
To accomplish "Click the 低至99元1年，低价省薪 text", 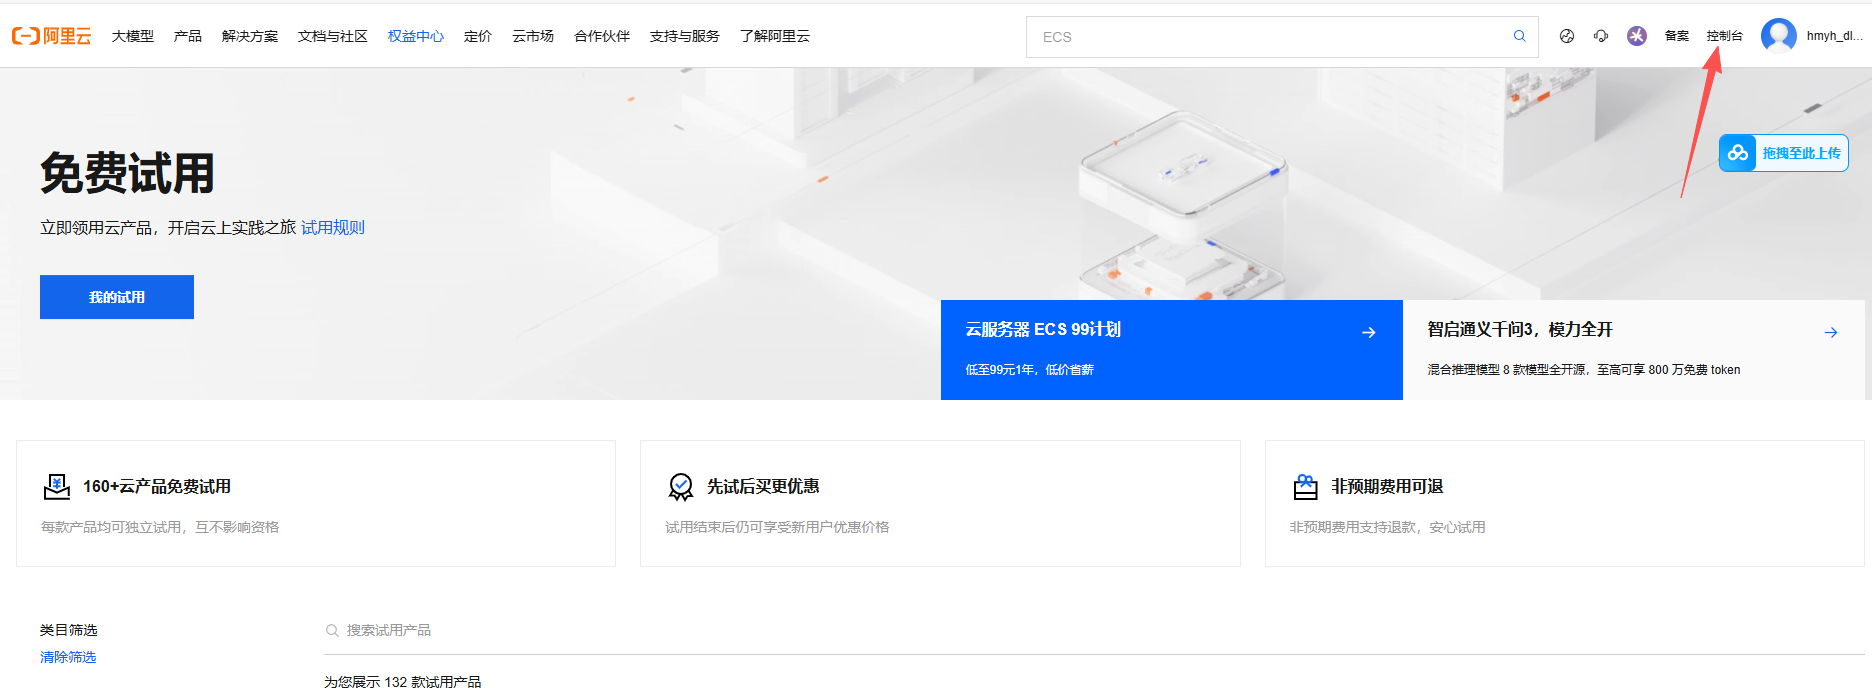I will coord(1029,370).
